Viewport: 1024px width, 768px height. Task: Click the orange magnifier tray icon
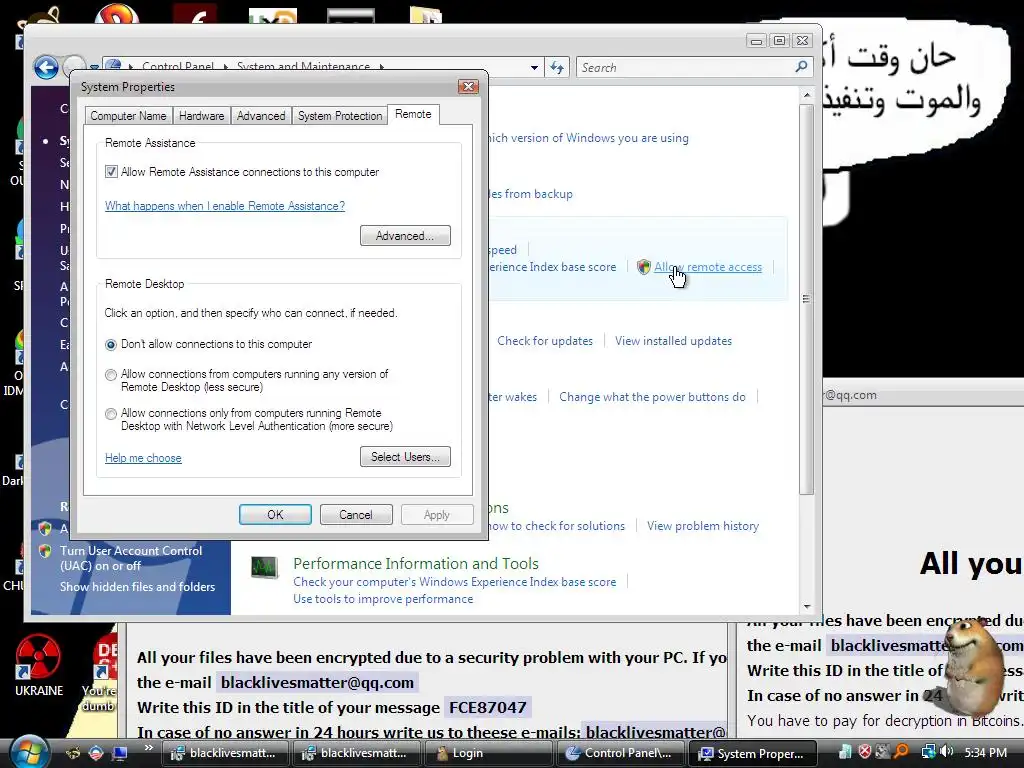click(x=901, y=752)
